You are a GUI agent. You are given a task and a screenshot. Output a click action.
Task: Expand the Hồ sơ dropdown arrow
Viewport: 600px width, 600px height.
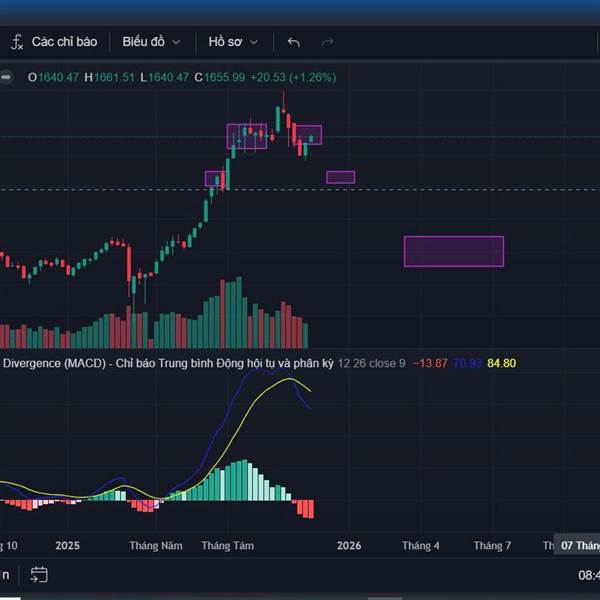tap(254, 42)
